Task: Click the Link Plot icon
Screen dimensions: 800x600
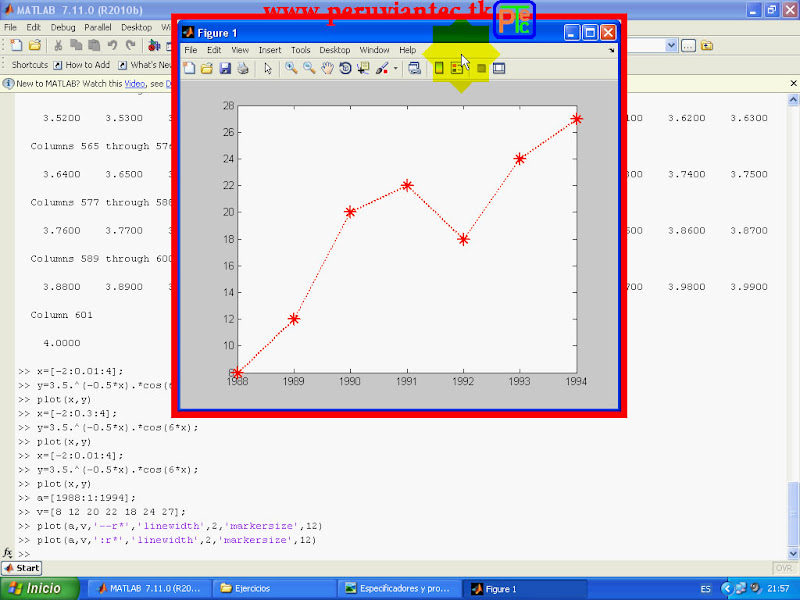Action: click(x=414, y=68)
